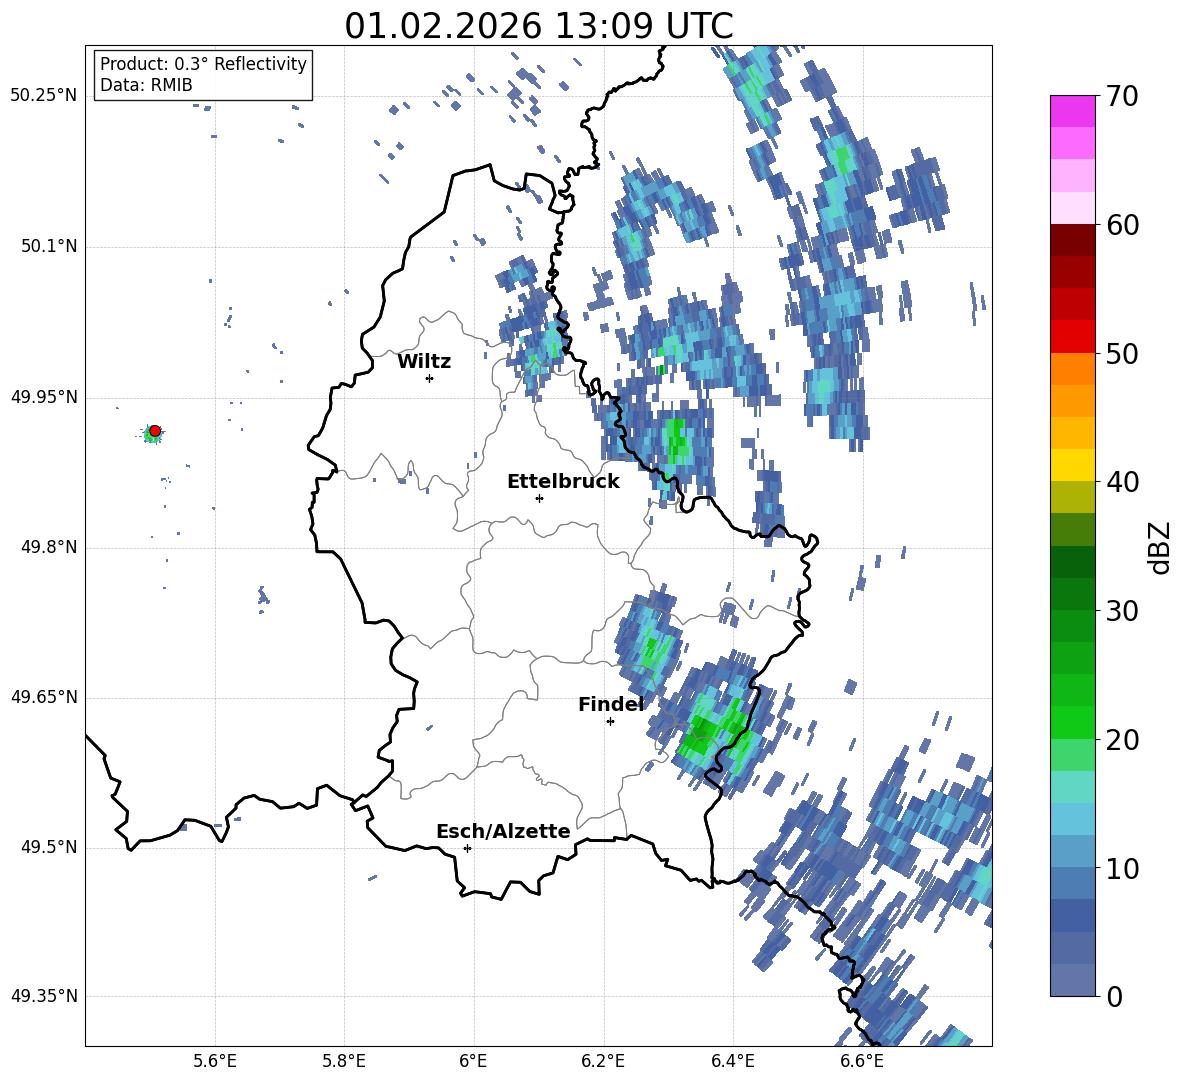
Task: Click the Esch/Alzette location cross marker
Action: [x=467, y=848]
